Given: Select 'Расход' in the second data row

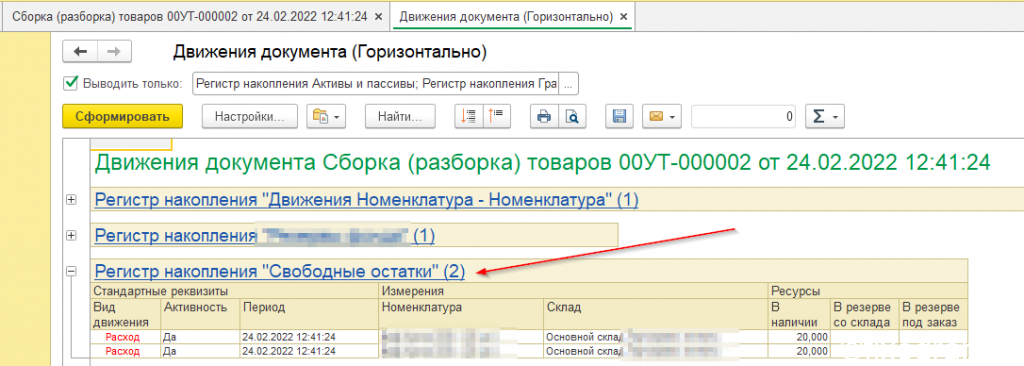Looking at the screenshot, I should tap(125, 351).
